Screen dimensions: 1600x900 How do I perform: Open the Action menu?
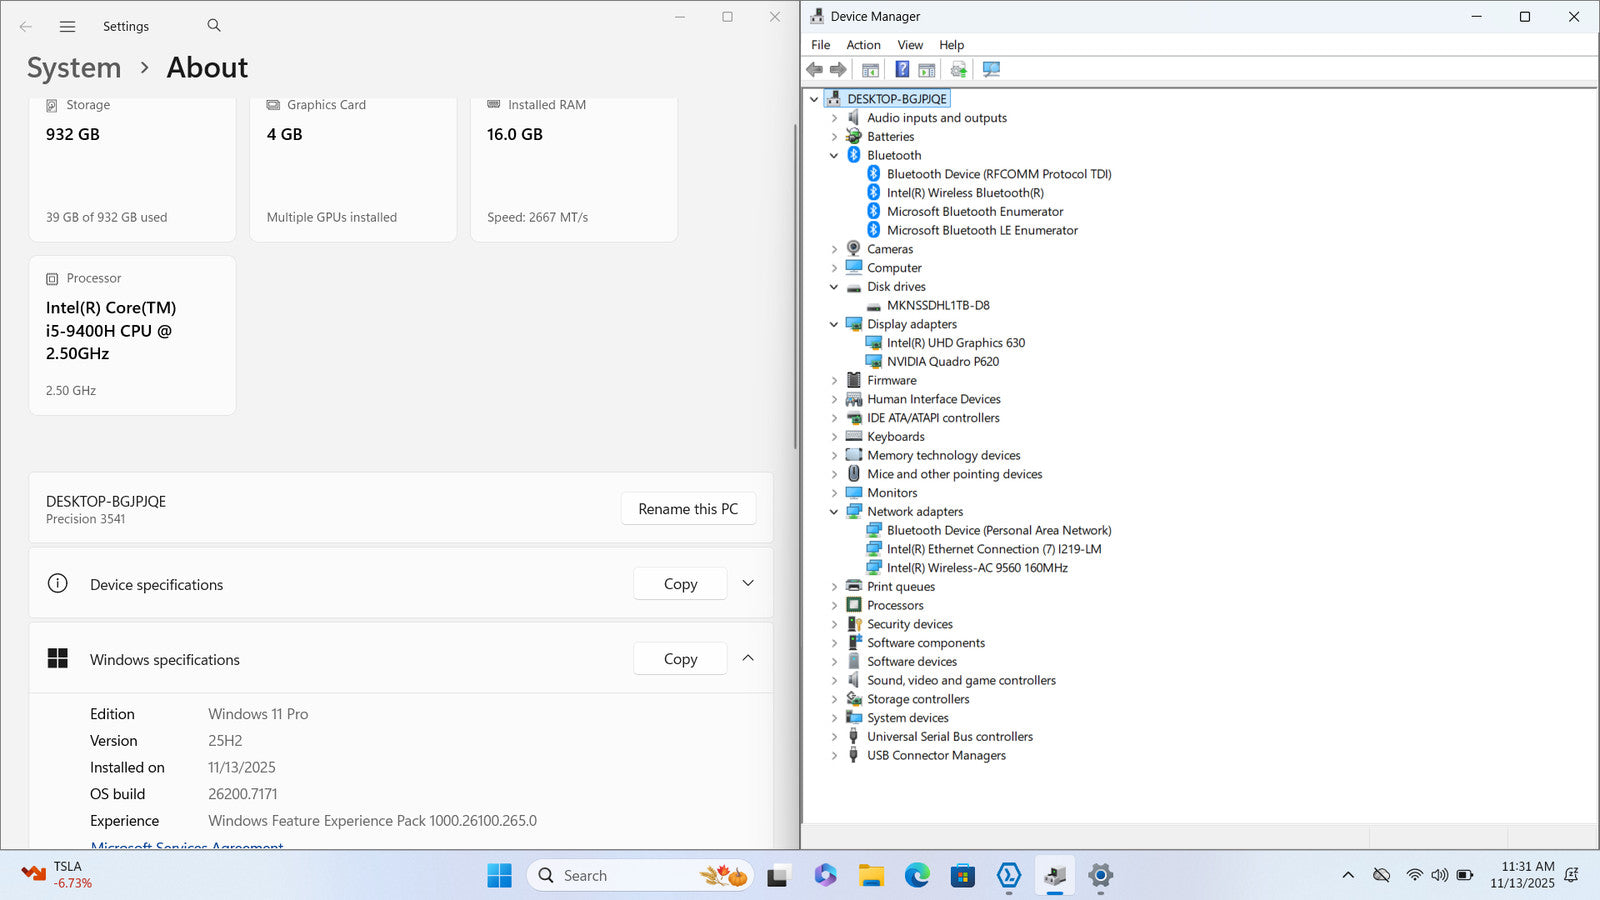(x=863, y=45)
